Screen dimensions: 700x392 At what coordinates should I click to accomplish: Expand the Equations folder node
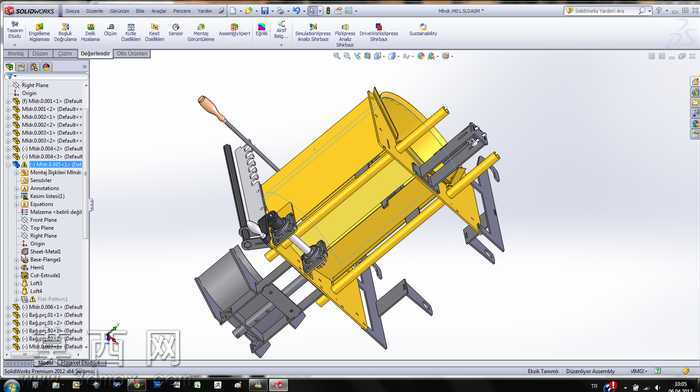[17, 204]
